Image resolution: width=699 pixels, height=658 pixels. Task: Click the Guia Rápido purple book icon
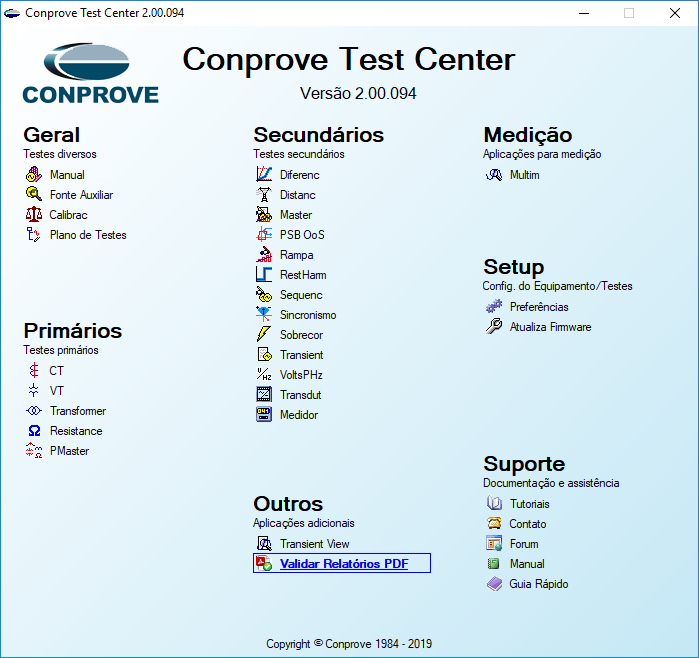coord(494,584)
